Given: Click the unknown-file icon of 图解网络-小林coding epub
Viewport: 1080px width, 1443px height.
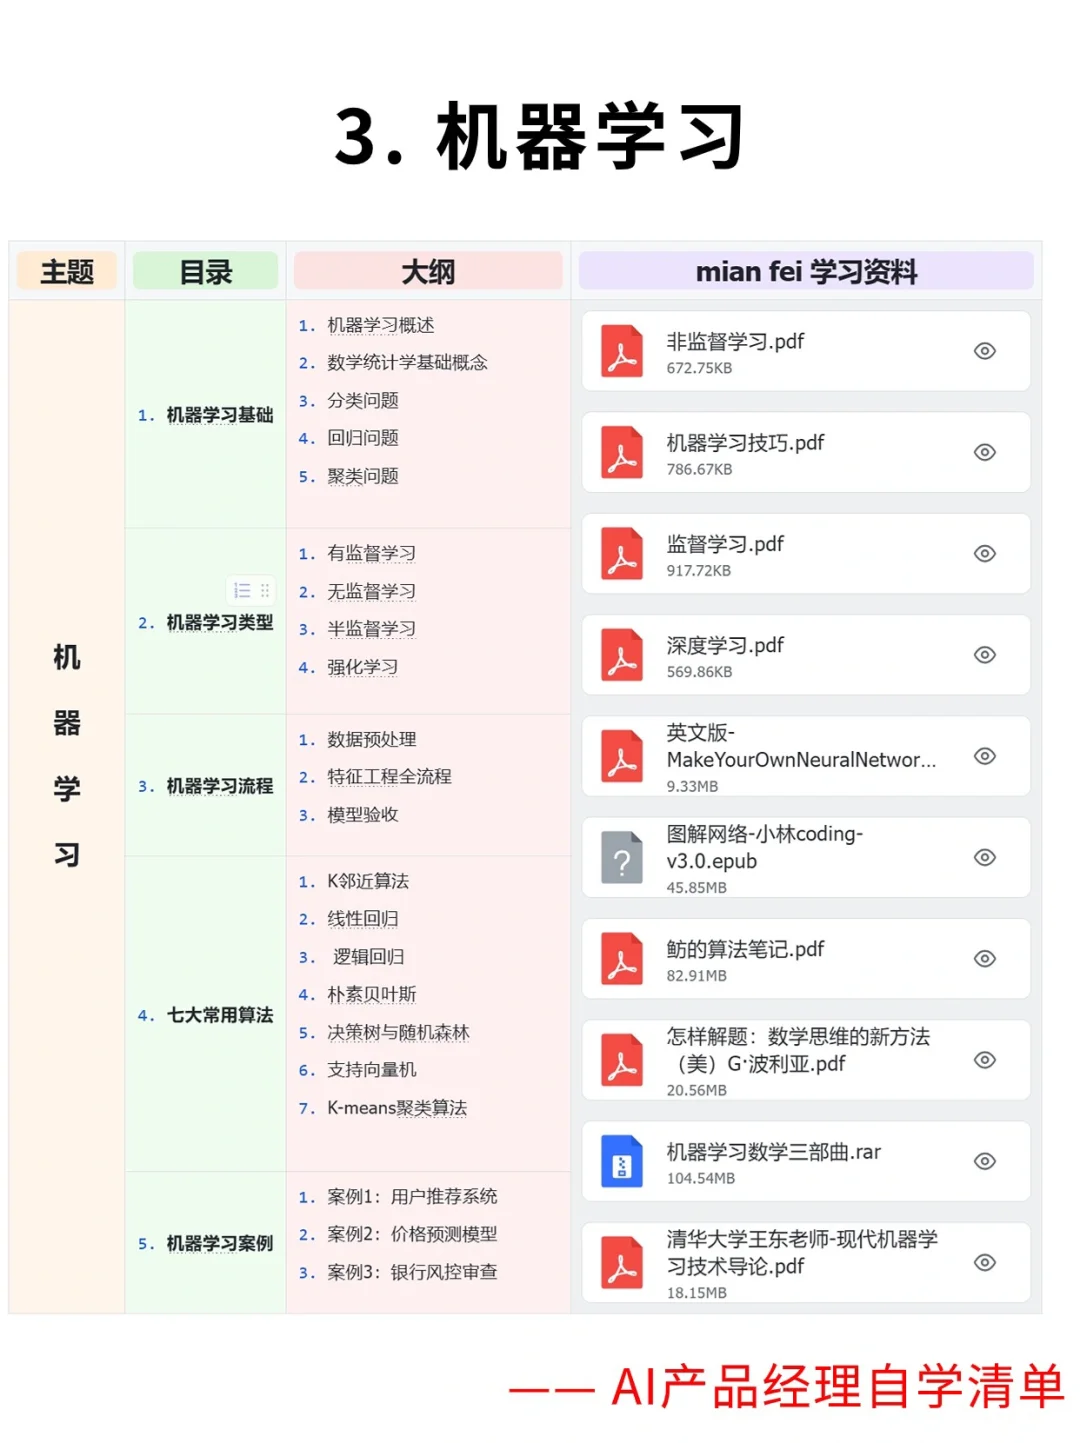Looking at the screenshot, I should (622, 857).
